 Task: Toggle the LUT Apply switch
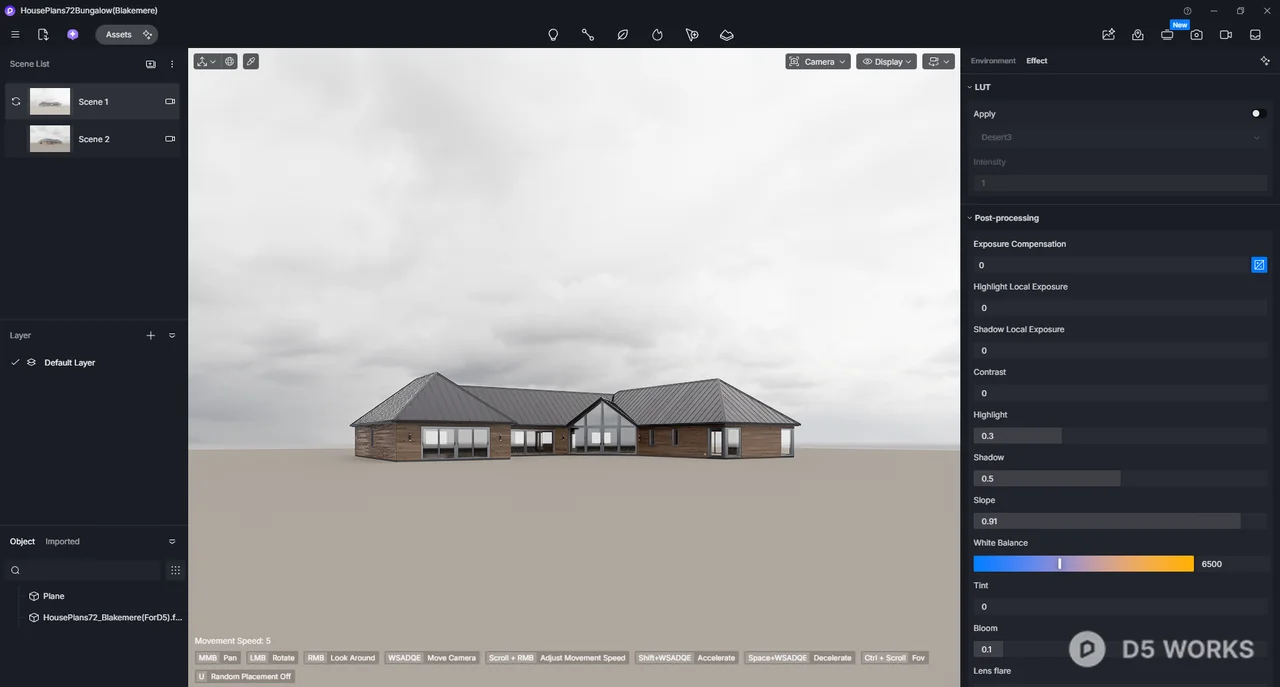(x=1259, y=114)
